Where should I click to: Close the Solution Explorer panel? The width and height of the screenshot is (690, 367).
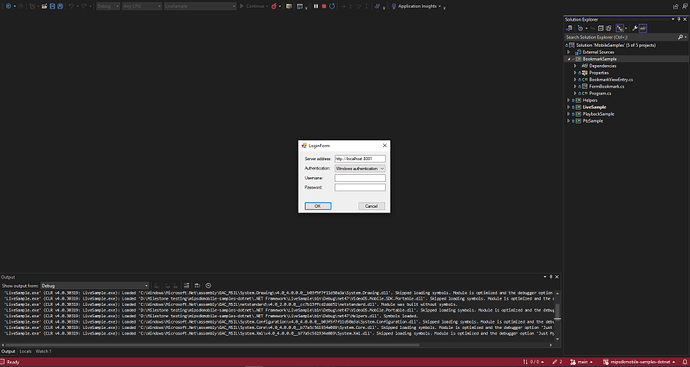point(685,19)
